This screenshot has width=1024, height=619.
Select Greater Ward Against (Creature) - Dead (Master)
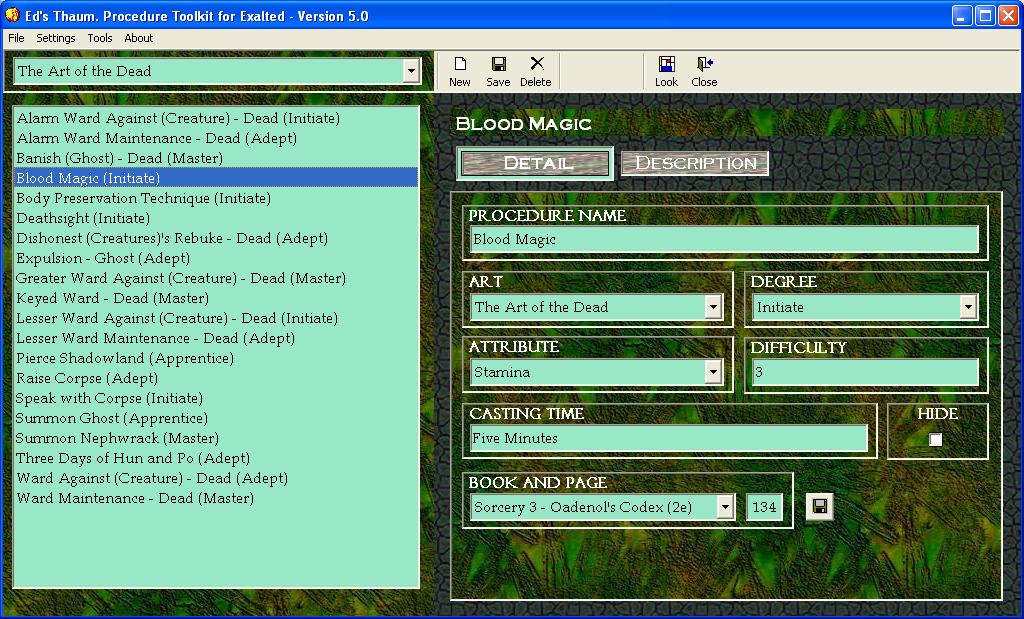point(216,278)
